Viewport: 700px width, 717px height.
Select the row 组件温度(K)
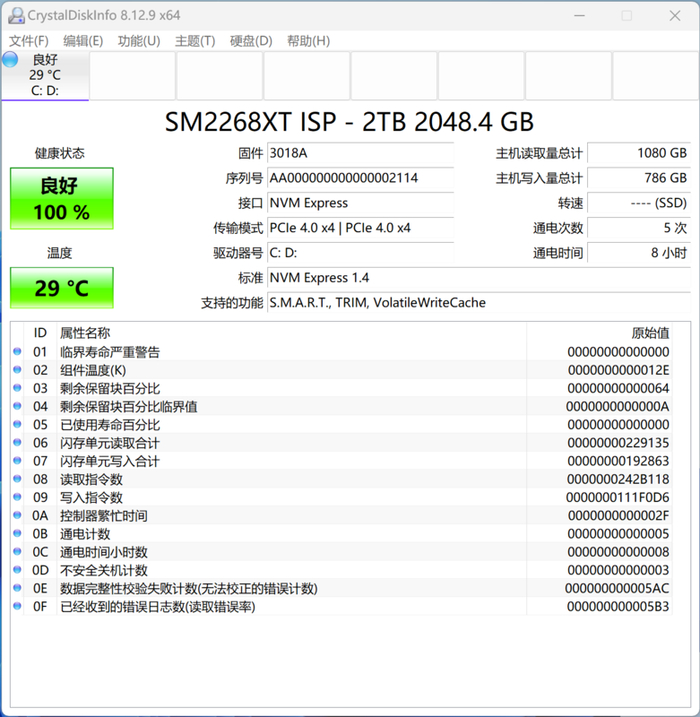(342, 370)
